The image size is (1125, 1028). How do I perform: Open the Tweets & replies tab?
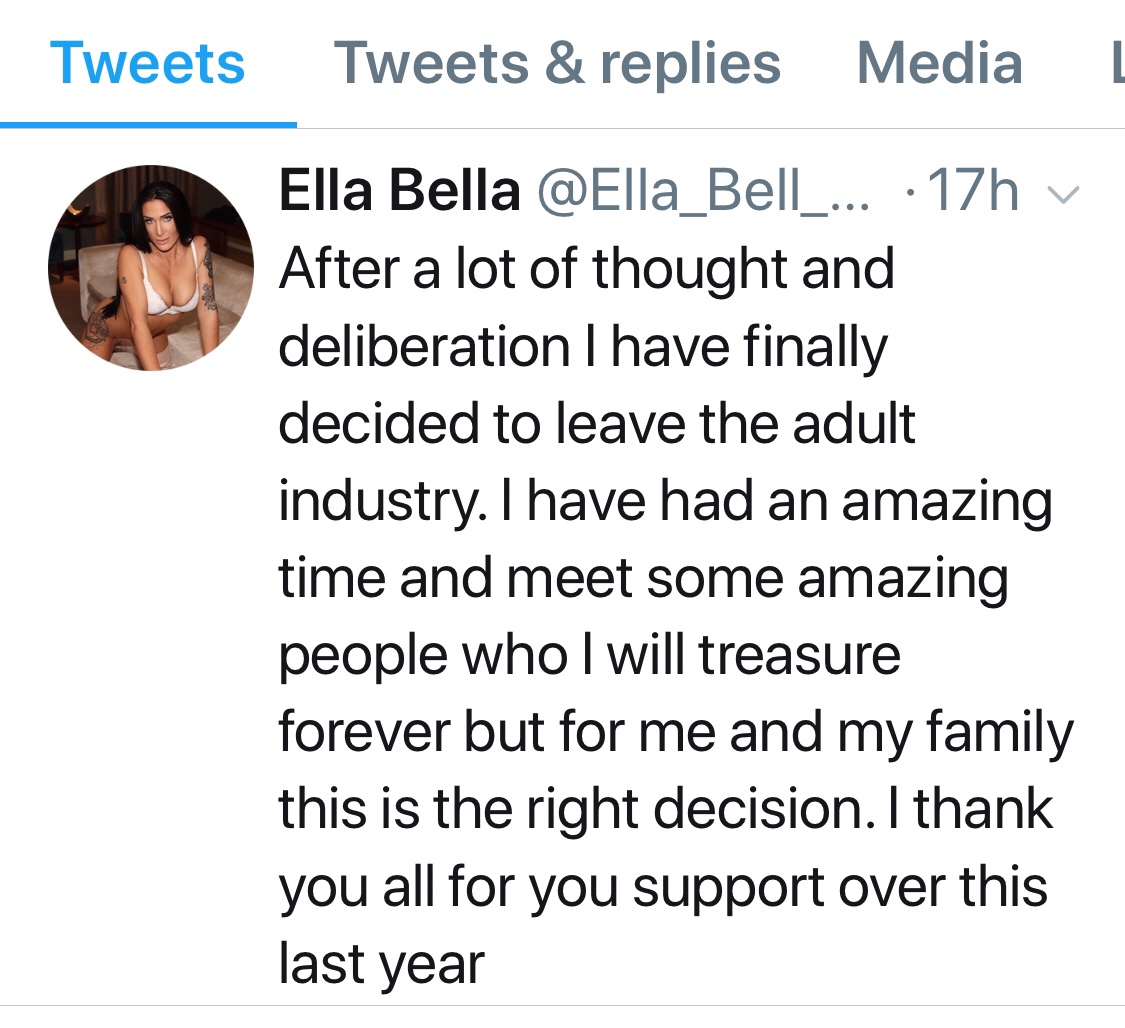coord(557,63)
